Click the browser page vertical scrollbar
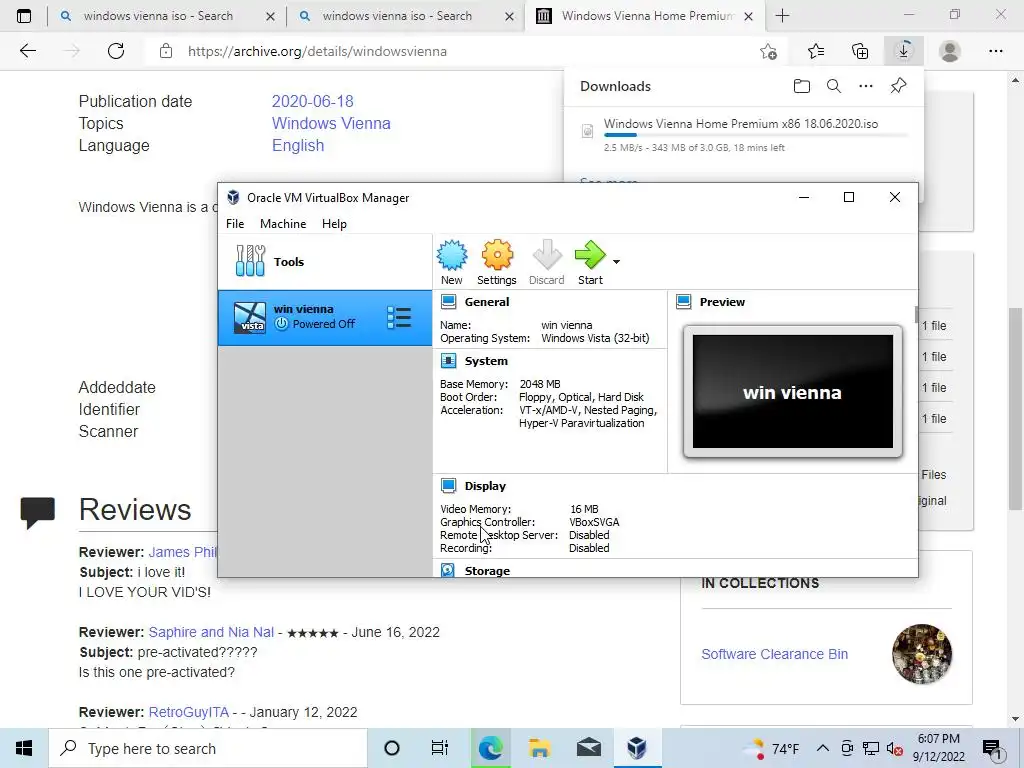The width and height of the screenshot is (1024, 768). 1015,408
